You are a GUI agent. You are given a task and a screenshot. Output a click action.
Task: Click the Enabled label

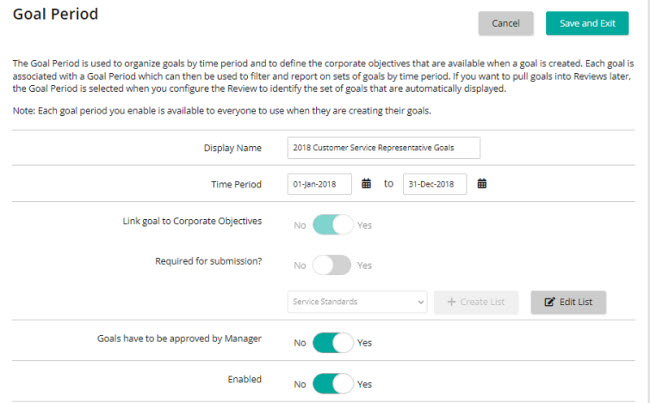click(245, 379)
